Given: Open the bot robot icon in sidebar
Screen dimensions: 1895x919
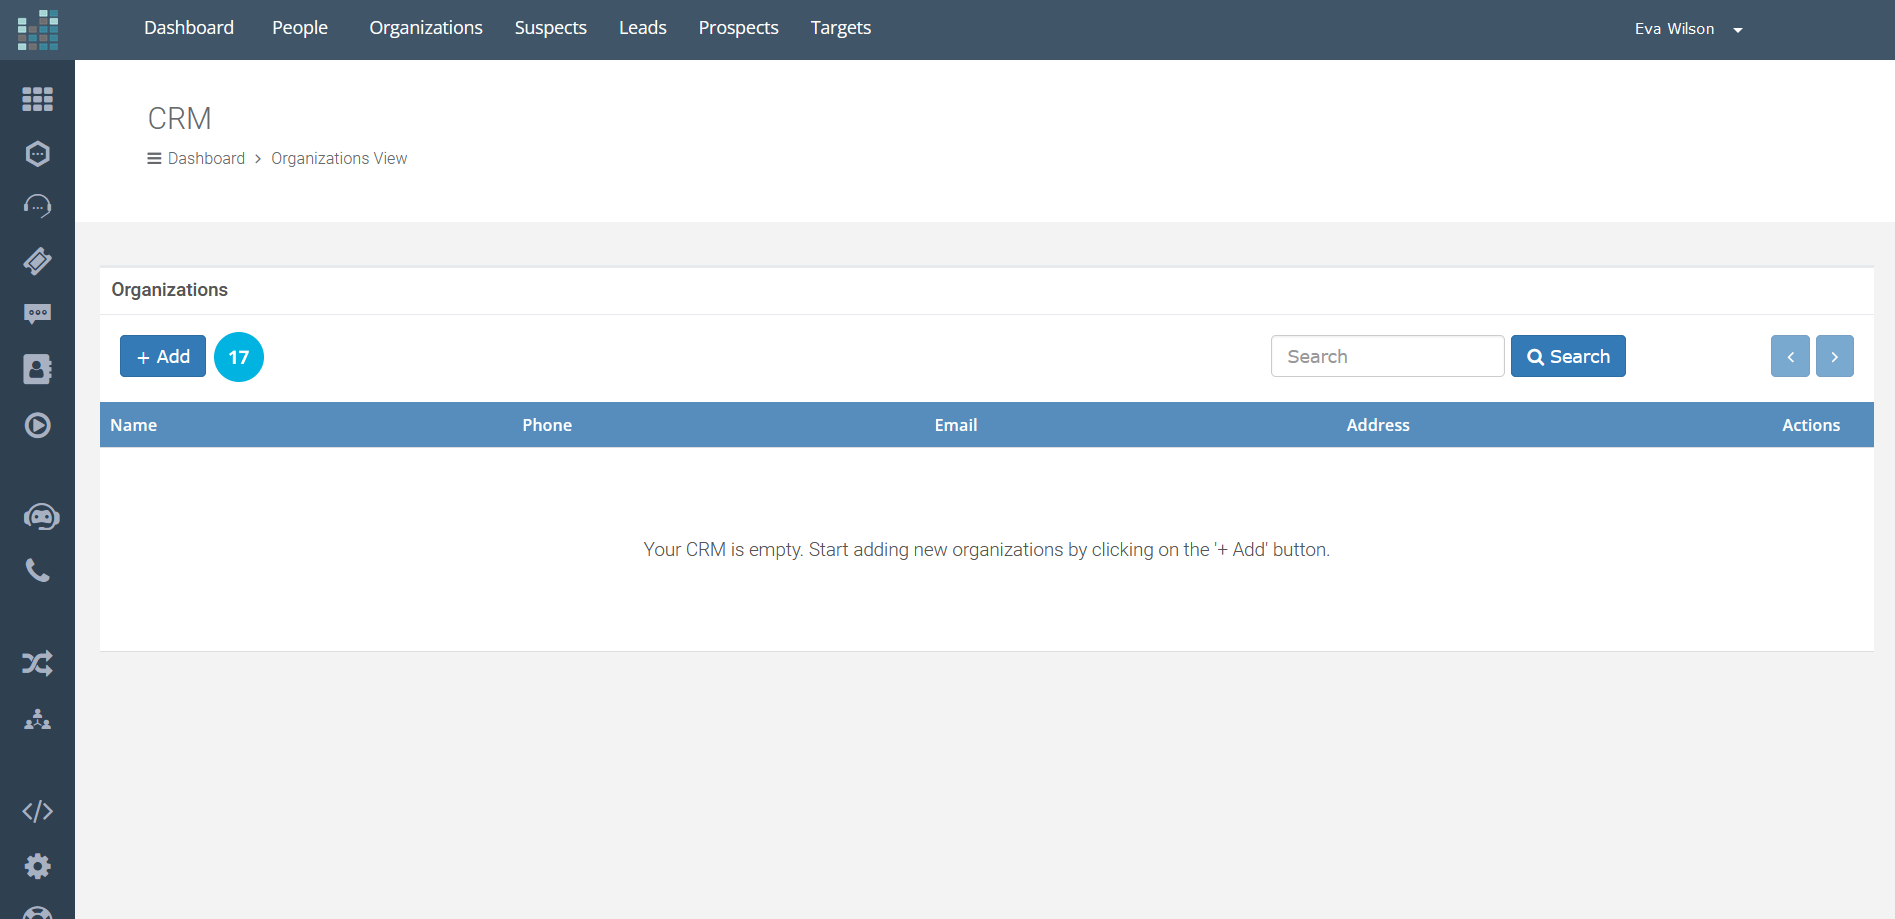Looking at the screenshot, I should coord(41,517).
